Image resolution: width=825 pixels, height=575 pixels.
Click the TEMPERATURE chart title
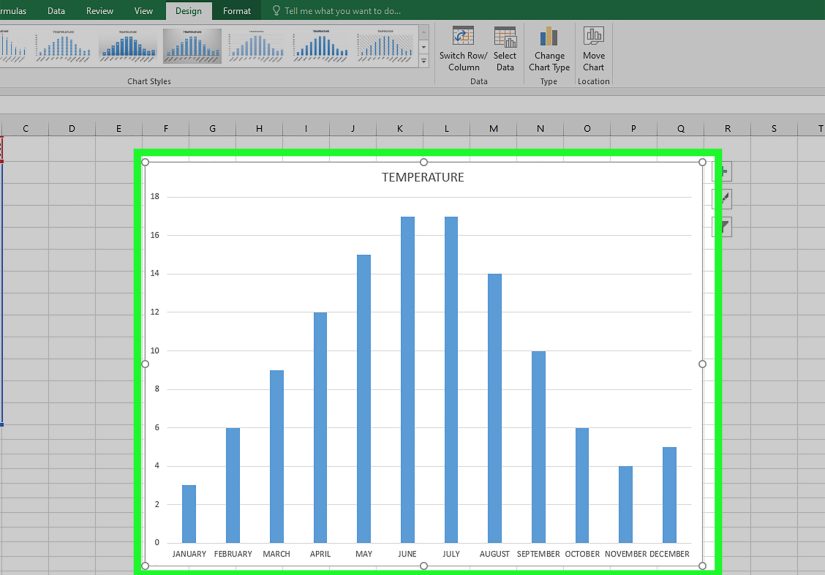tap(423, 177)
